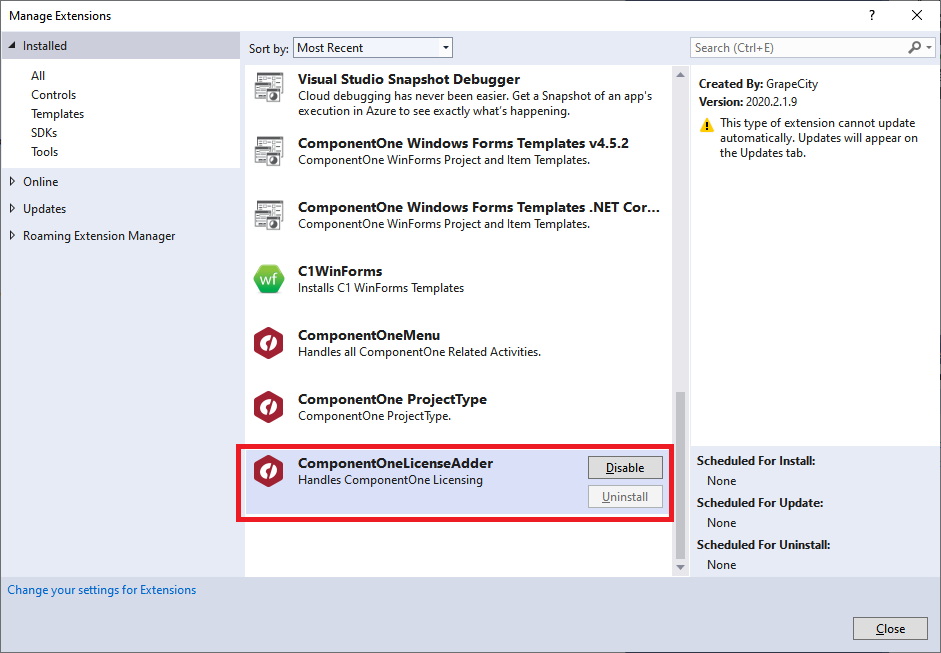This screenshot has width=941, height=653.
Task: Click the green C1WinForms wf icon
Action: (x=268, y=279)
